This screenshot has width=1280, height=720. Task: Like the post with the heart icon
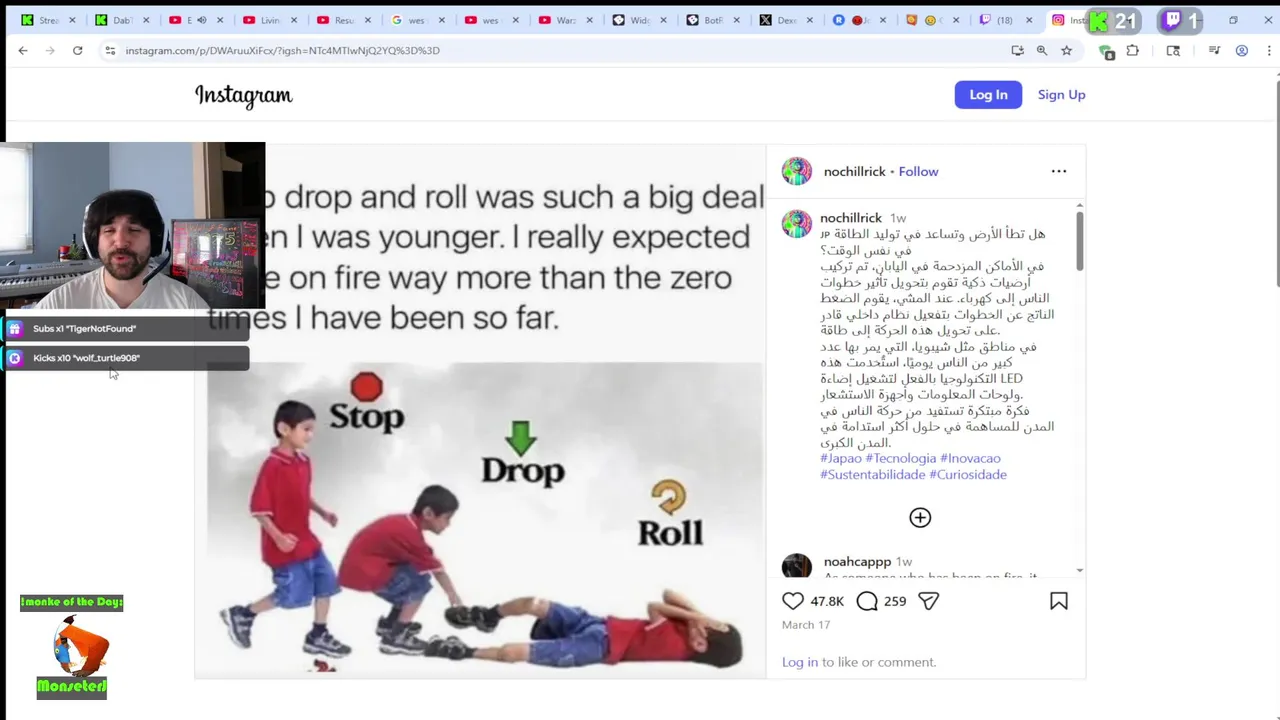tap(793, 601)
